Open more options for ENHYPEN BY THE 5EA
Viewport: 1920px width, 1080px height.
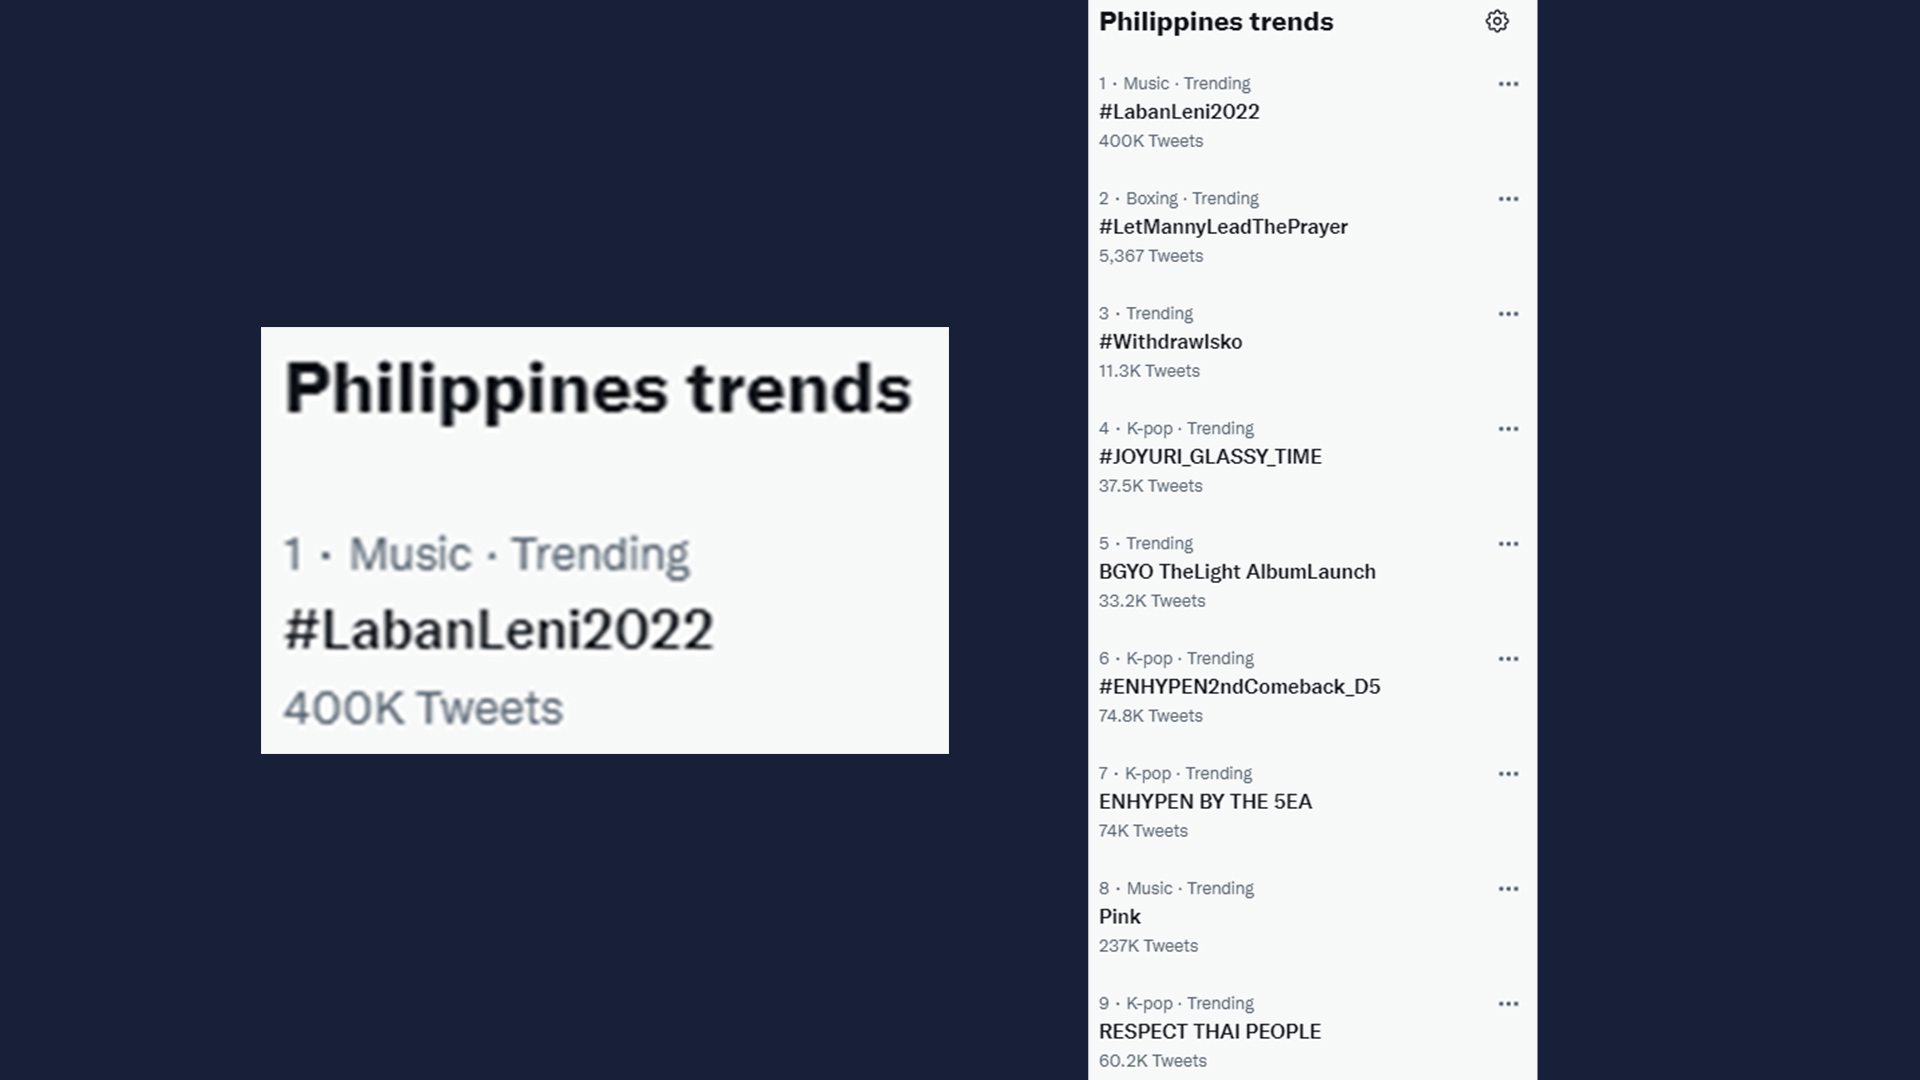(1508, 774)
